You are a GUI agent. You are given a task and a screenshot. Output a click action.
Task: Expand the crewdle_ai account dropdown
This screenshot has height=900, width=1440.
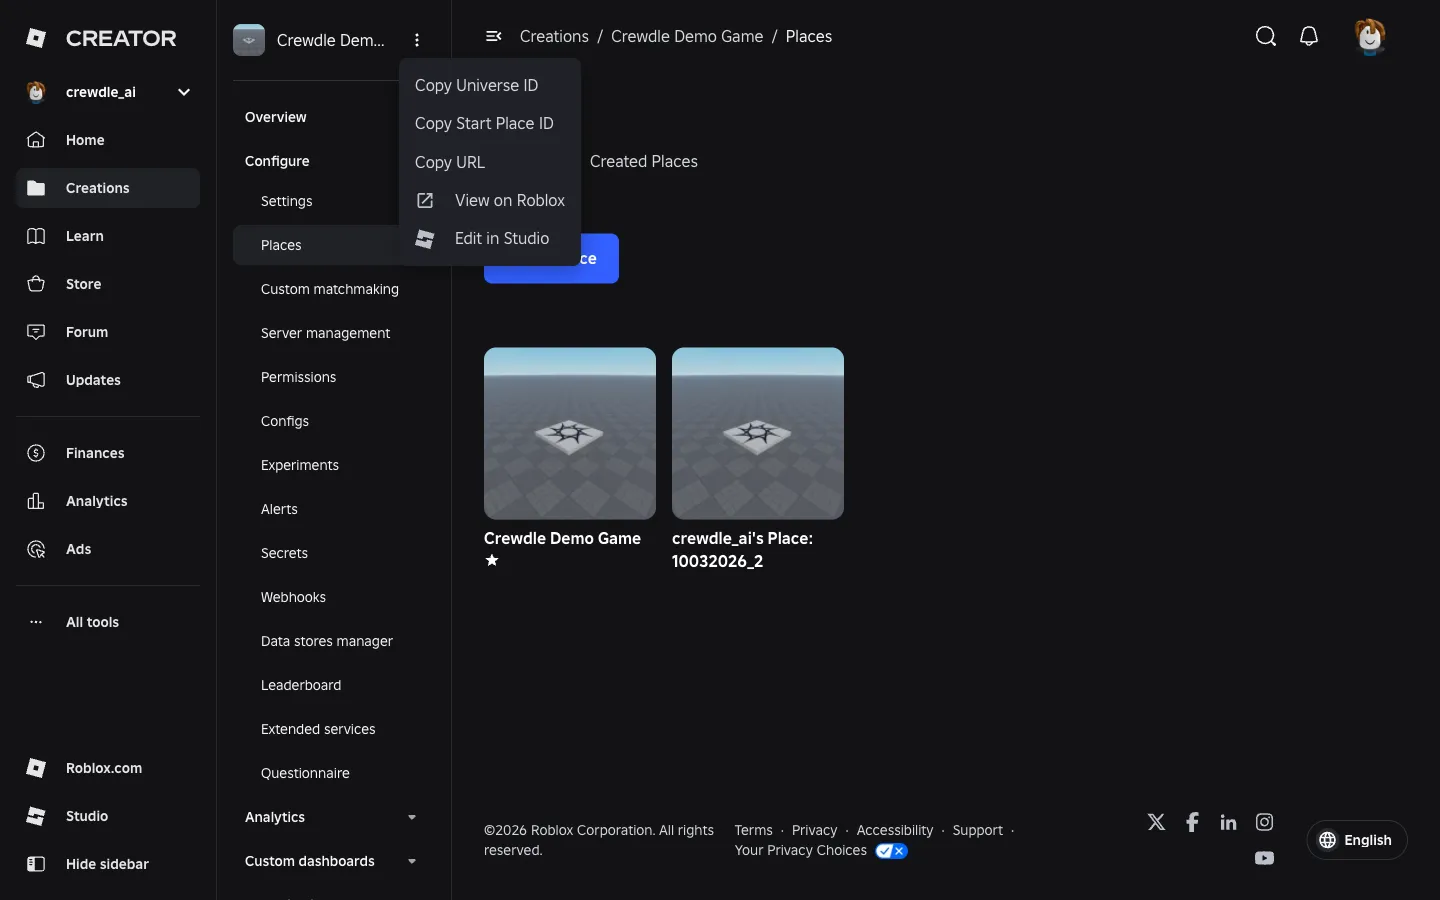tap(184, 92)
